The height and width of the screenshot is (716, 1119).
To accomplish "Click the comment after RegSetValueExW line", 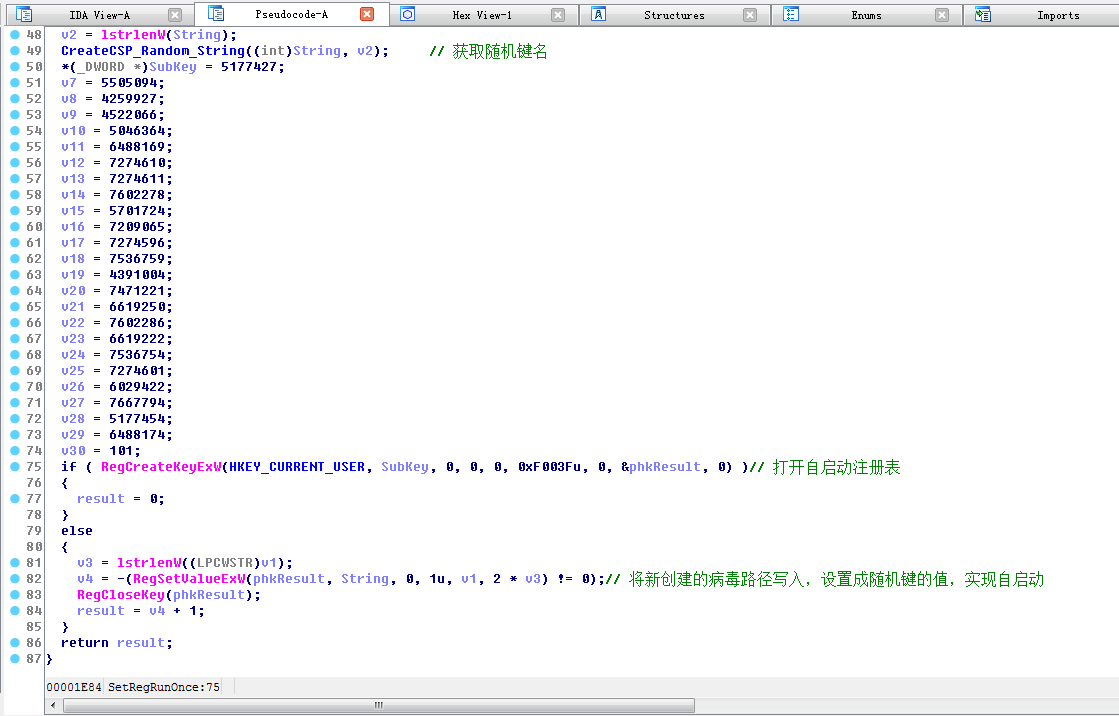I will [x=825, y=579].
